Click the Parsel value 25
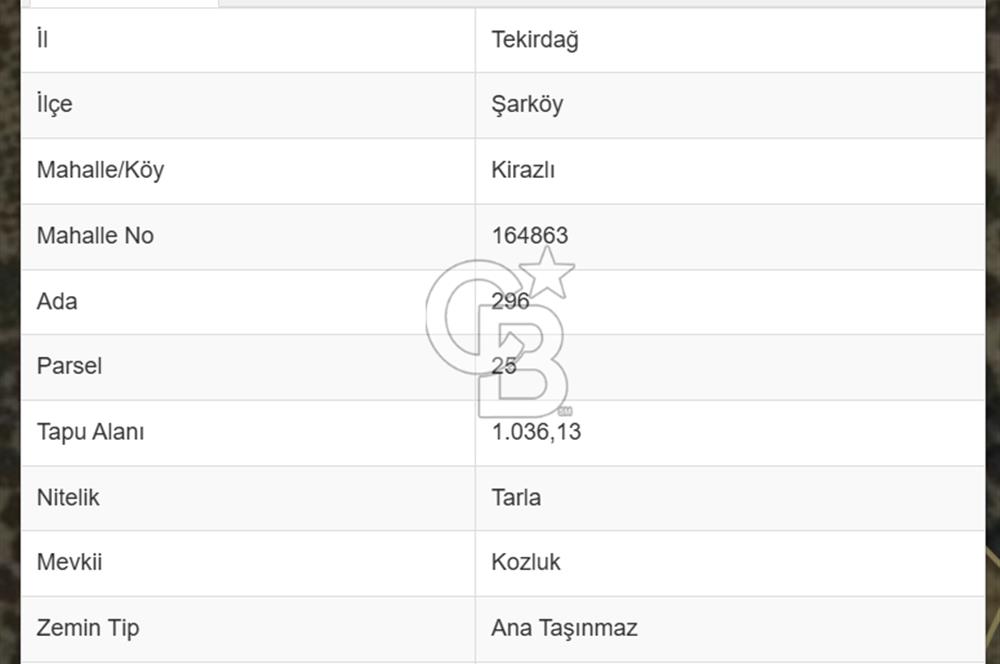This screenshot has height=664, width=1000. [503, 366]
